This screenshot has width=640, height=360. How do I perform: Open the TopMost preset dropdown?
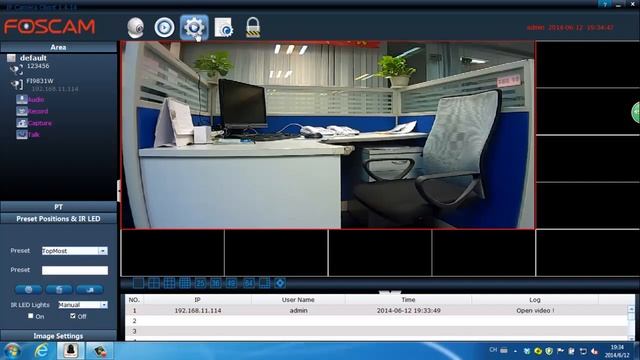point(103,251)
